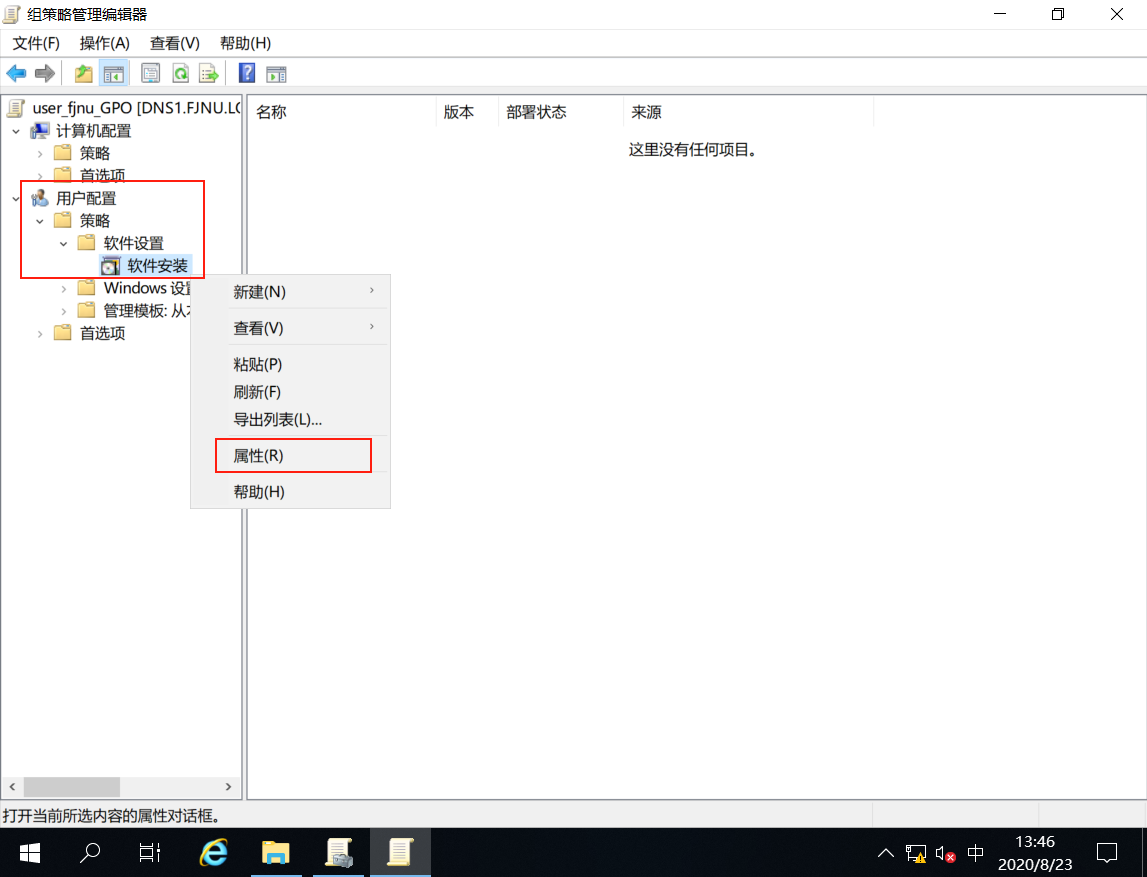Expand the Windows 设置 tree node

click(x=63, y=289)
